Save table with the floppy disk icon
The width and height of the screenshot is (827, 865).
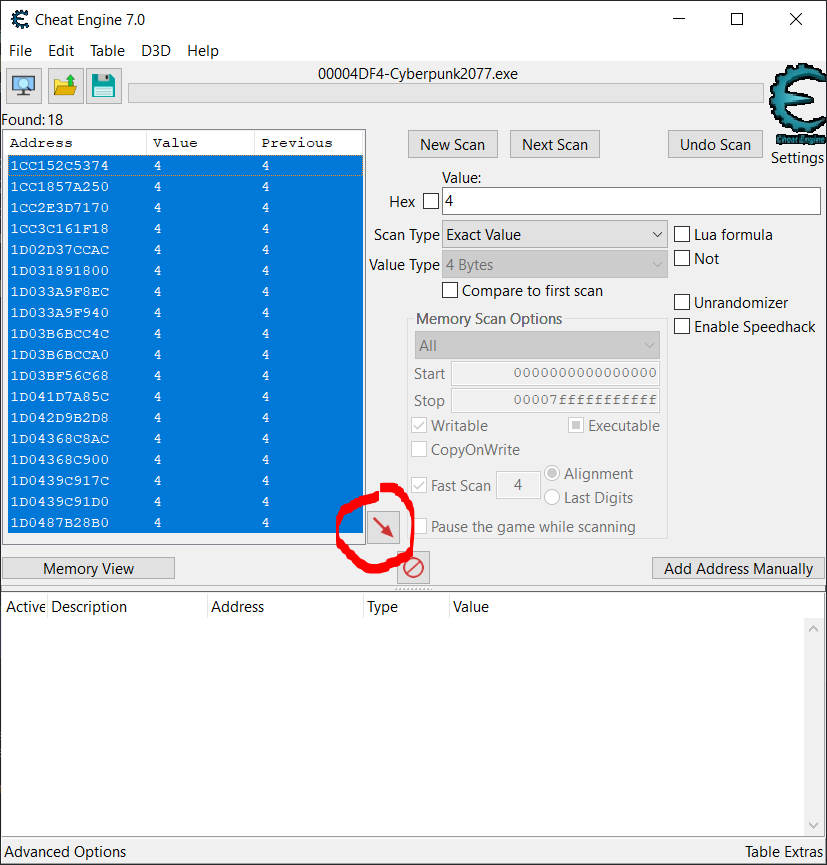click(x=103, y=86)
